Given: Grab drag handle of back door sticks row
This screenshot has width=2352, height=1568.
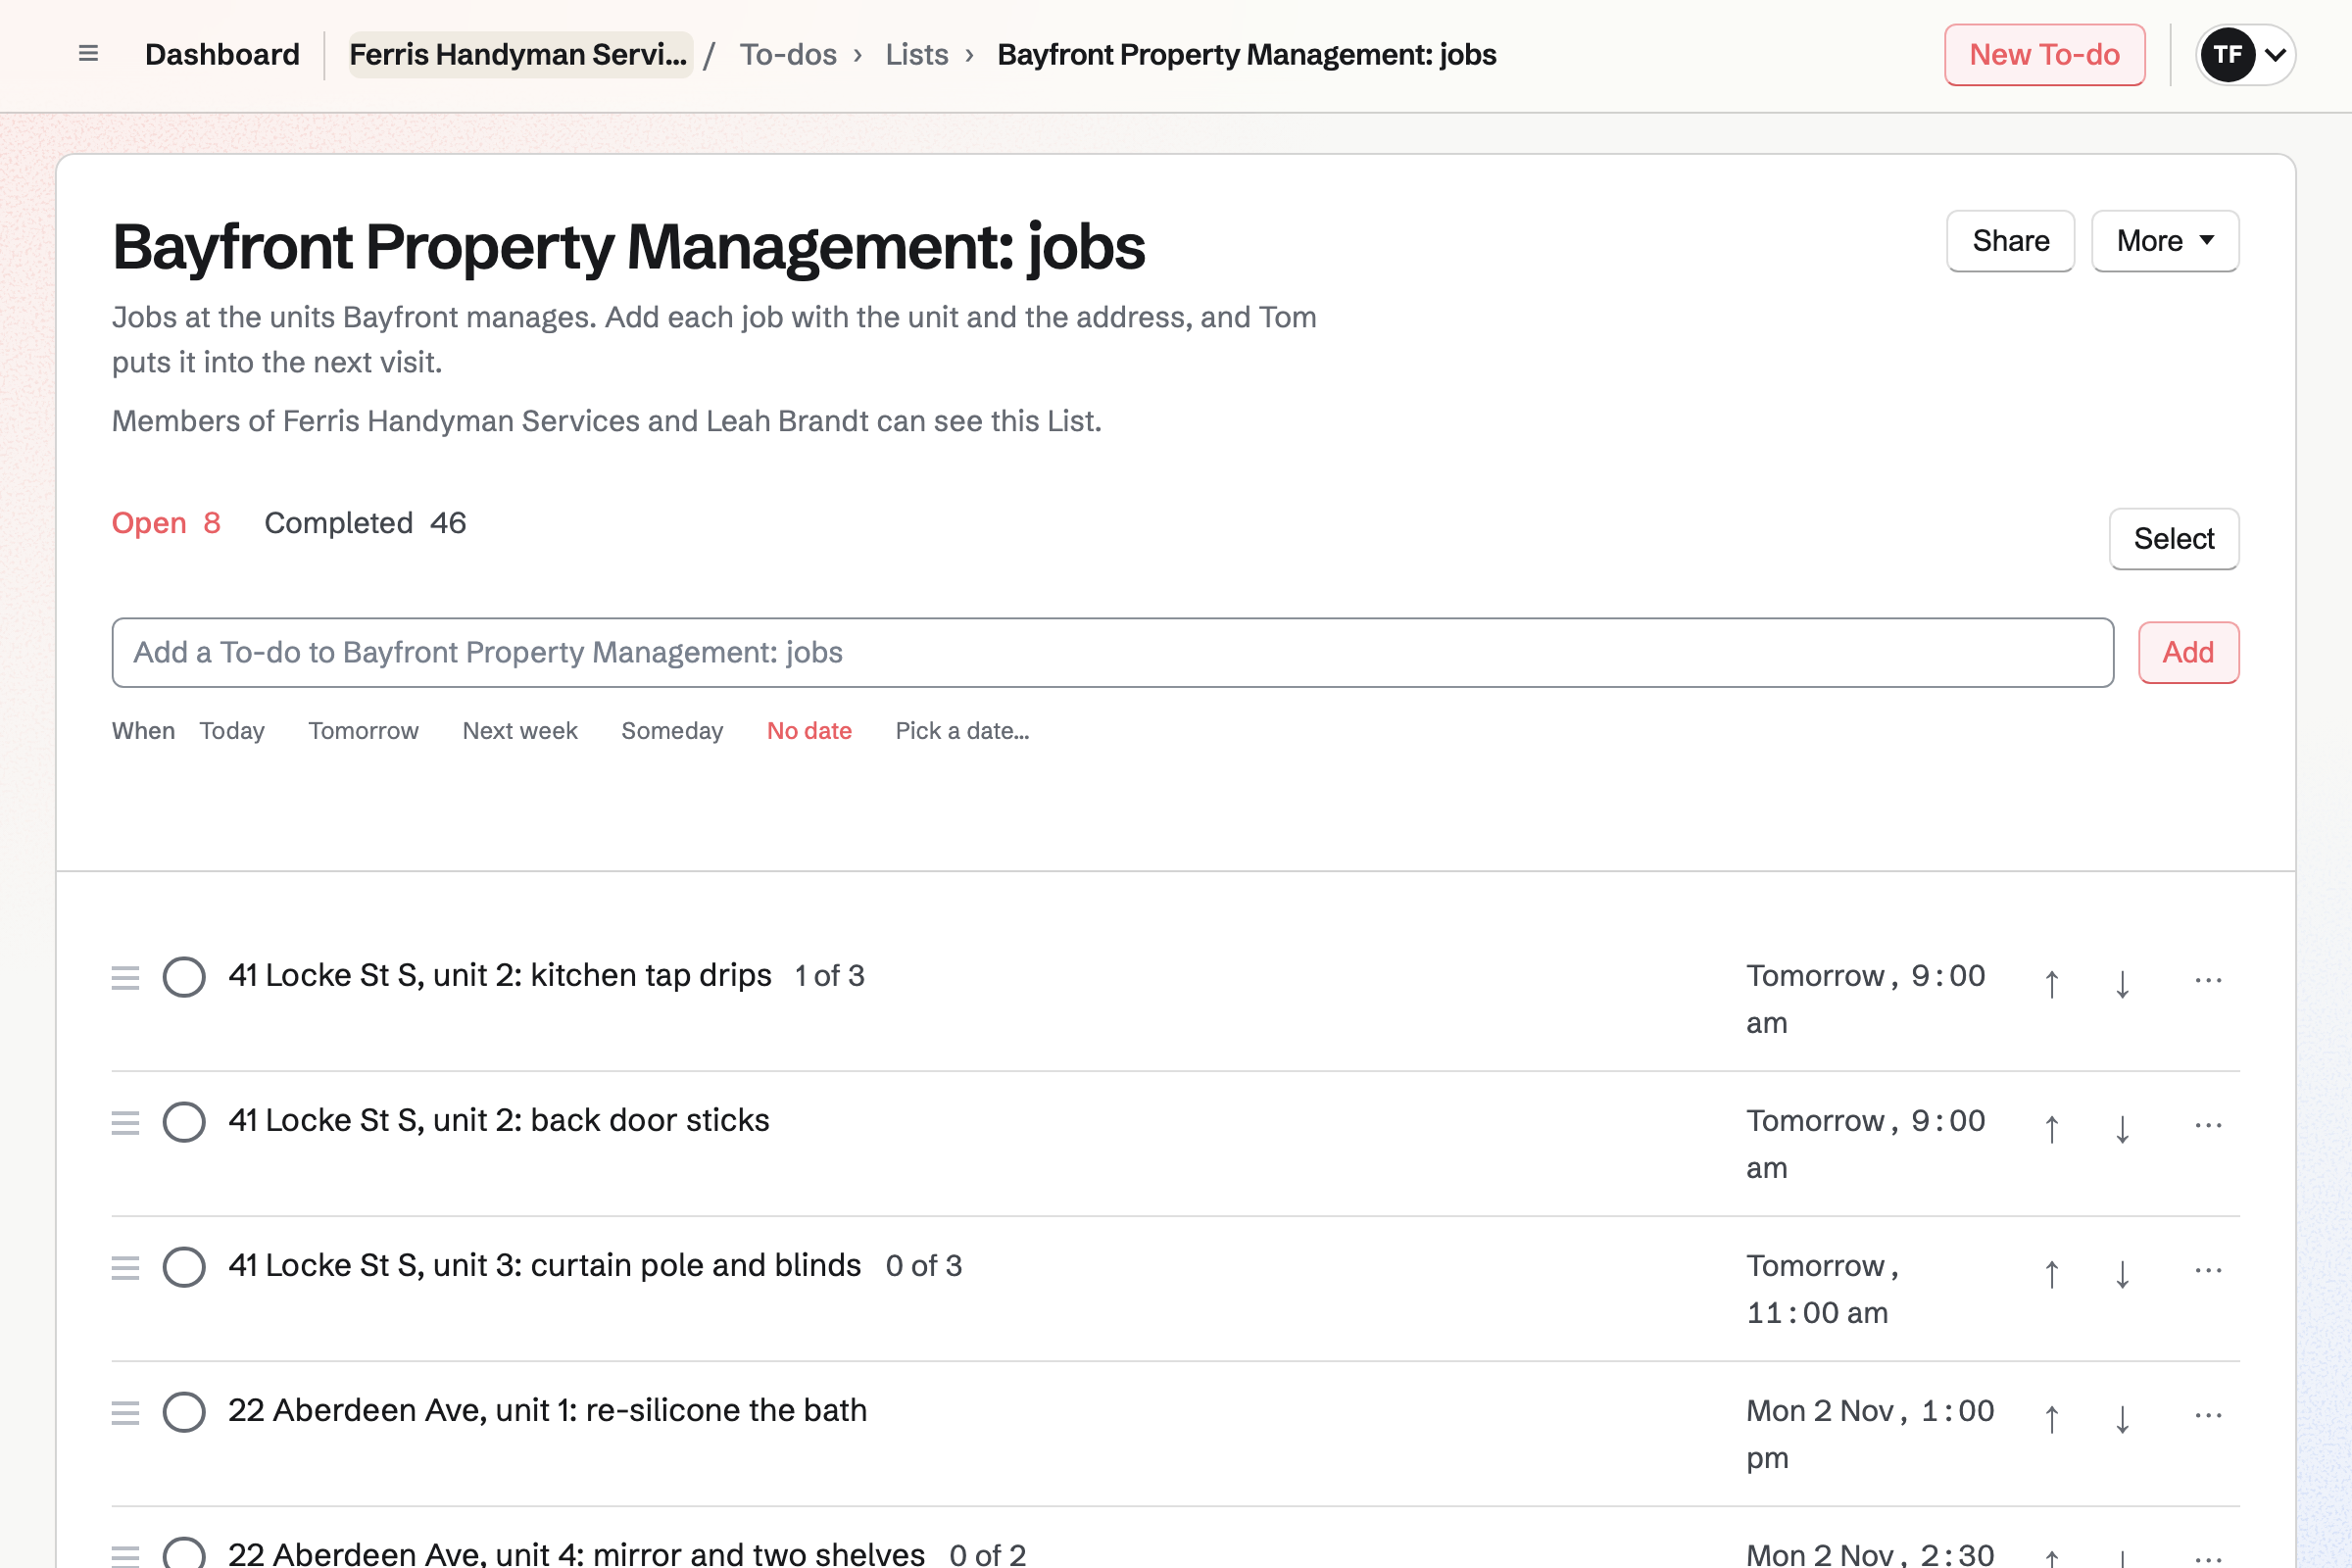Looking at the screenshot, I should click(x=125, y=1122).
